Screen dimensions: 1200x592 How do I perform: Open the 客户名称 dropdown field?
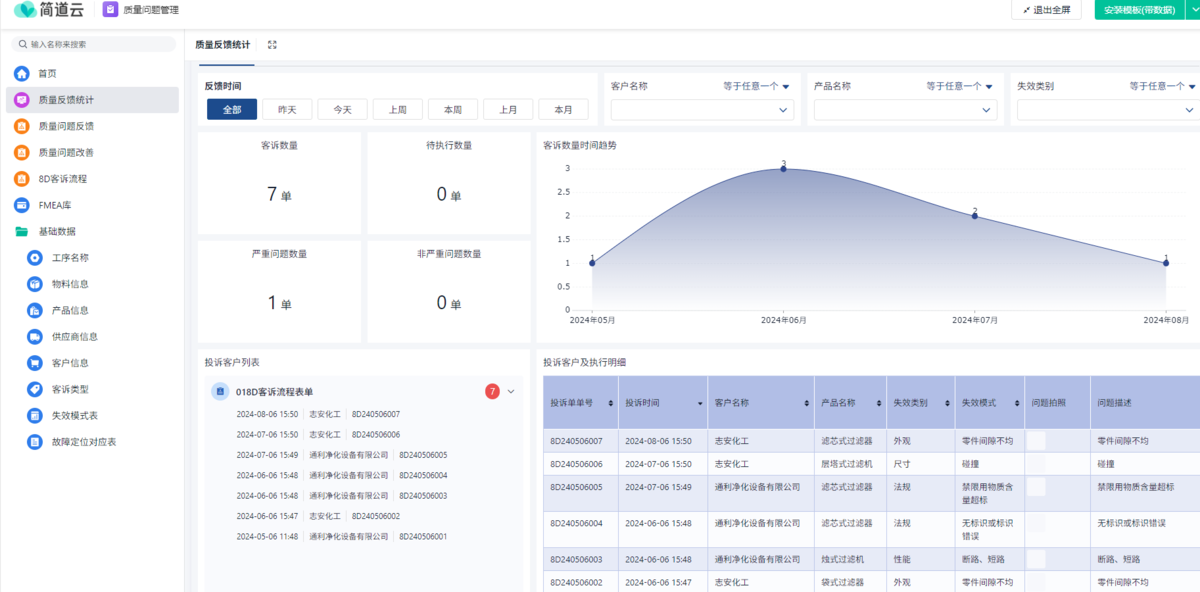[x=702, y=110]
